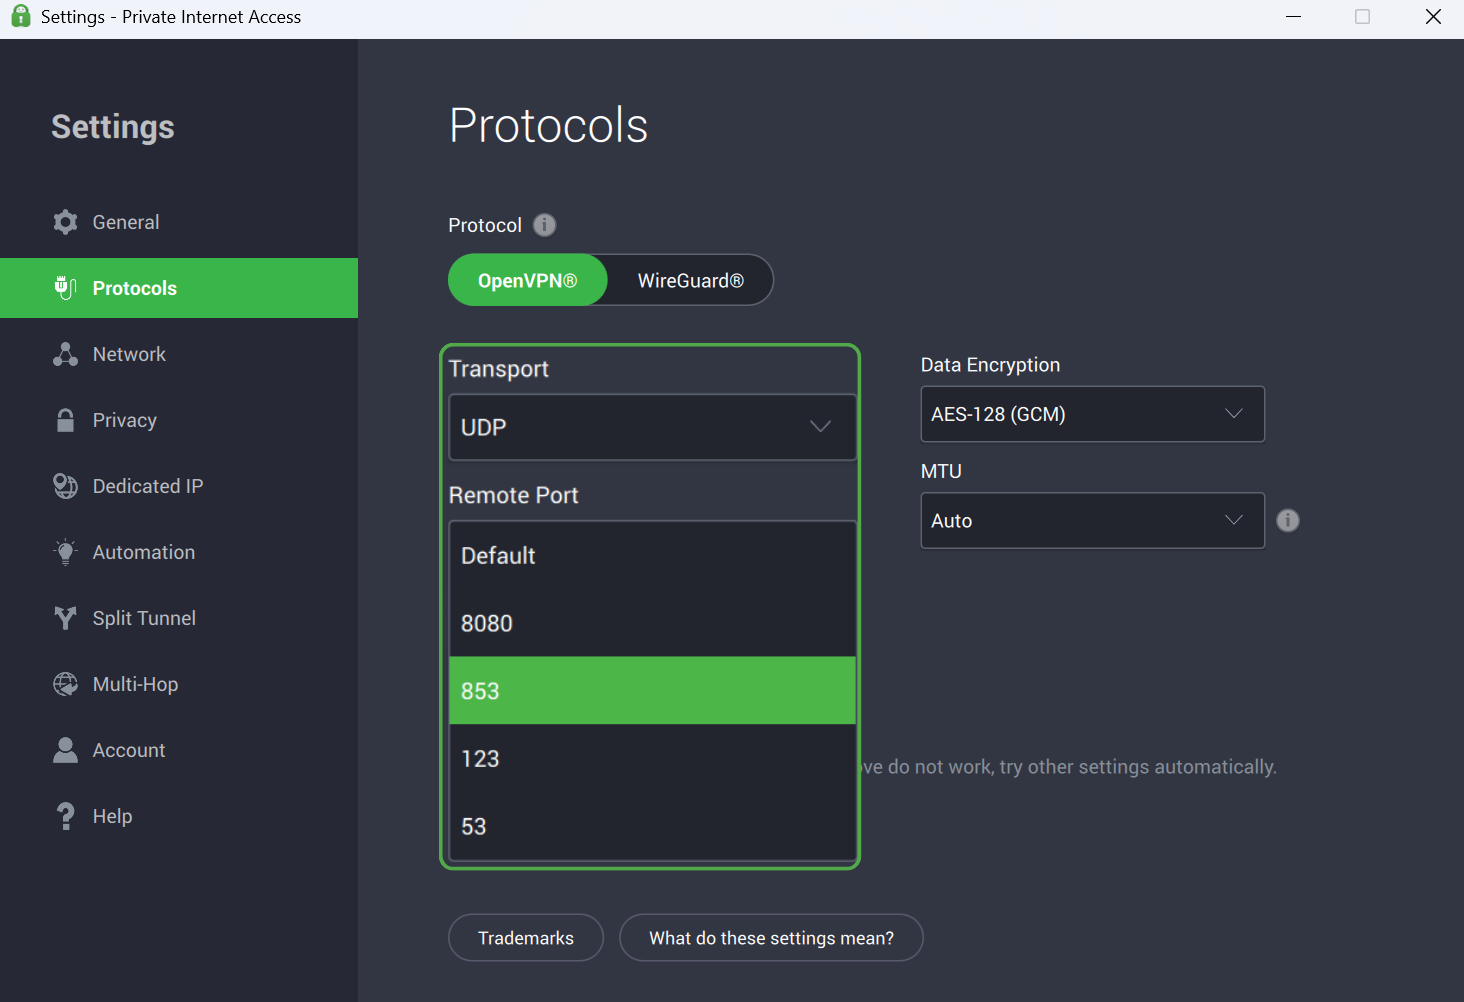Click the Help question mark icon
1464x1002 pixels.
(65, 816)
